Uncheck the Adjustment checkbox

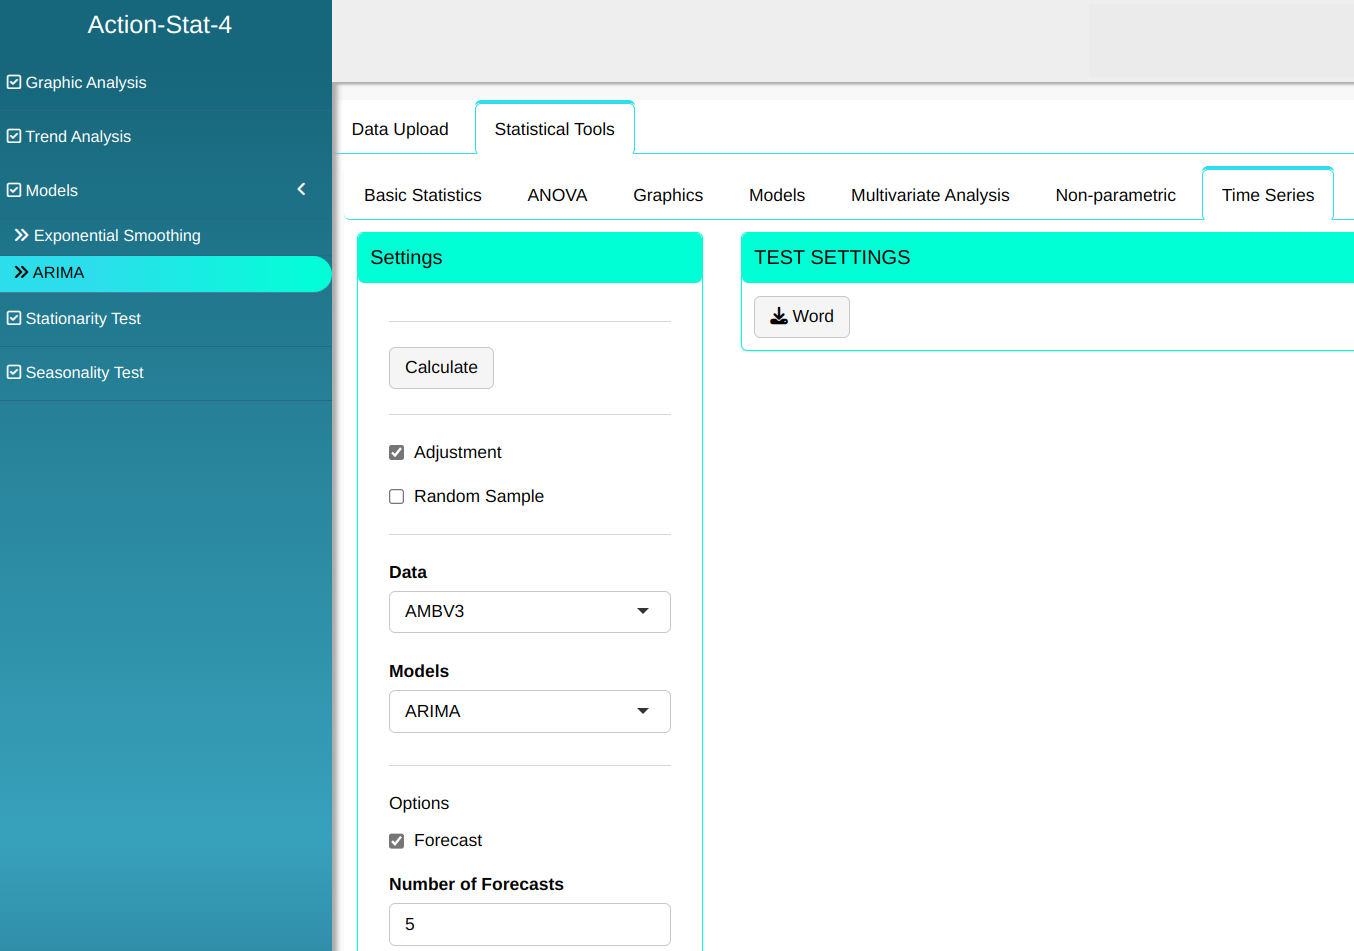click(397, 453)
